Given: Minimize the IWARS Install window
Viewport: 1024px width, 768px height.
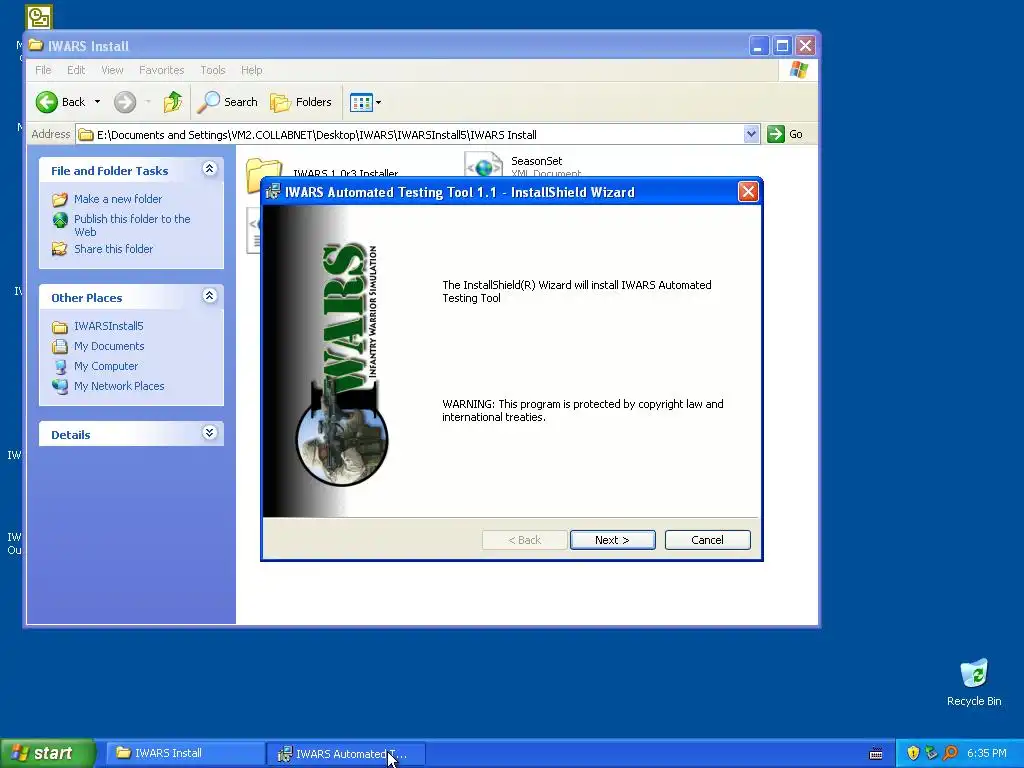Looking at the screenshot, I should (x=758, y=46).
